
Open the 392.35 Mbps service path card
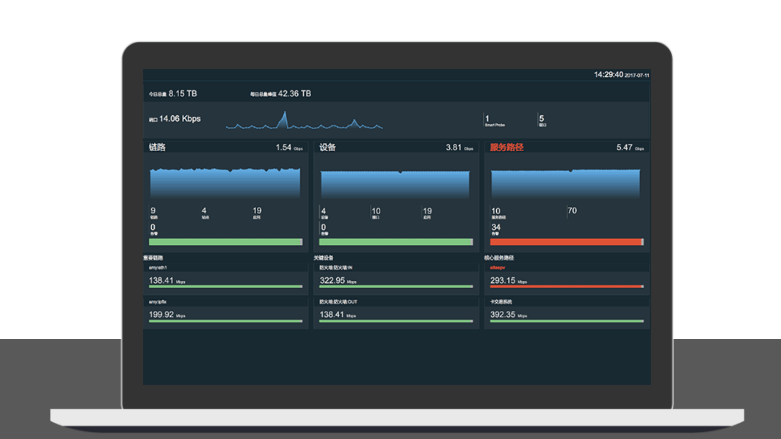[x=566, y=313]
